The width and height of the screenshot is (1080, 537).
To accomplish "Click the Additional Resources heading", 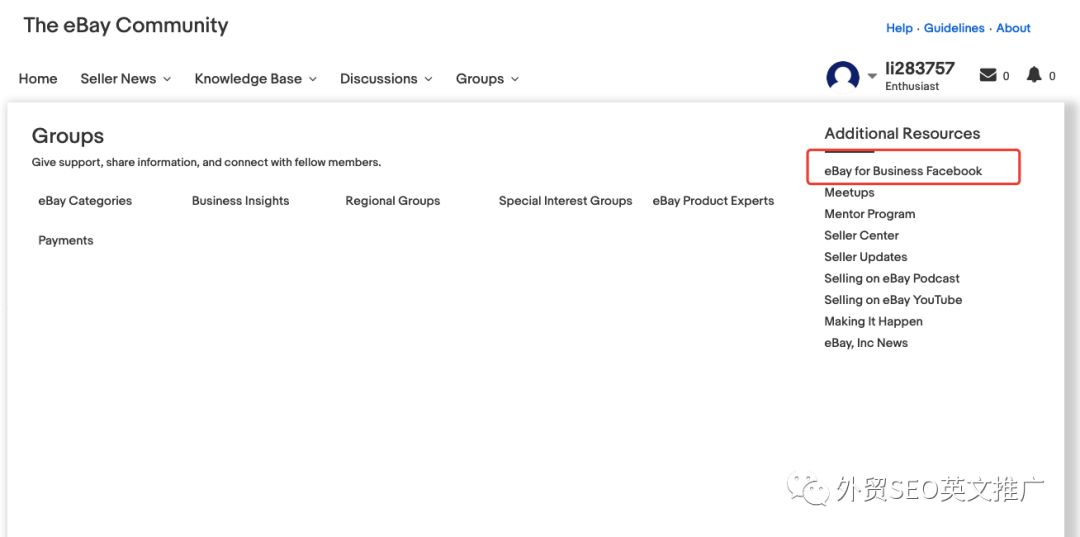I will pyautogui.click(x=902, y=134).
